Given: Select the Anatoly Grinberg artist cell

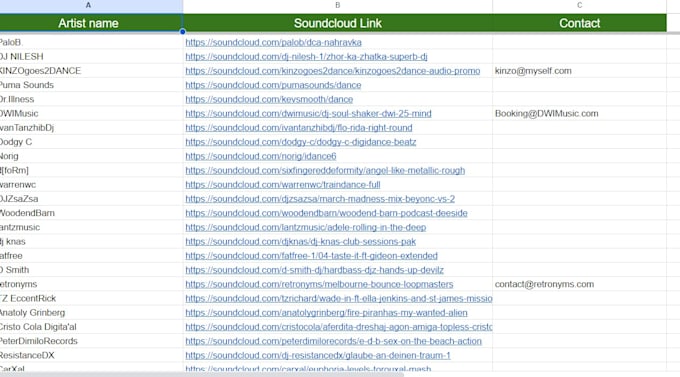Looking at the screenshot, I should [91, 313].
